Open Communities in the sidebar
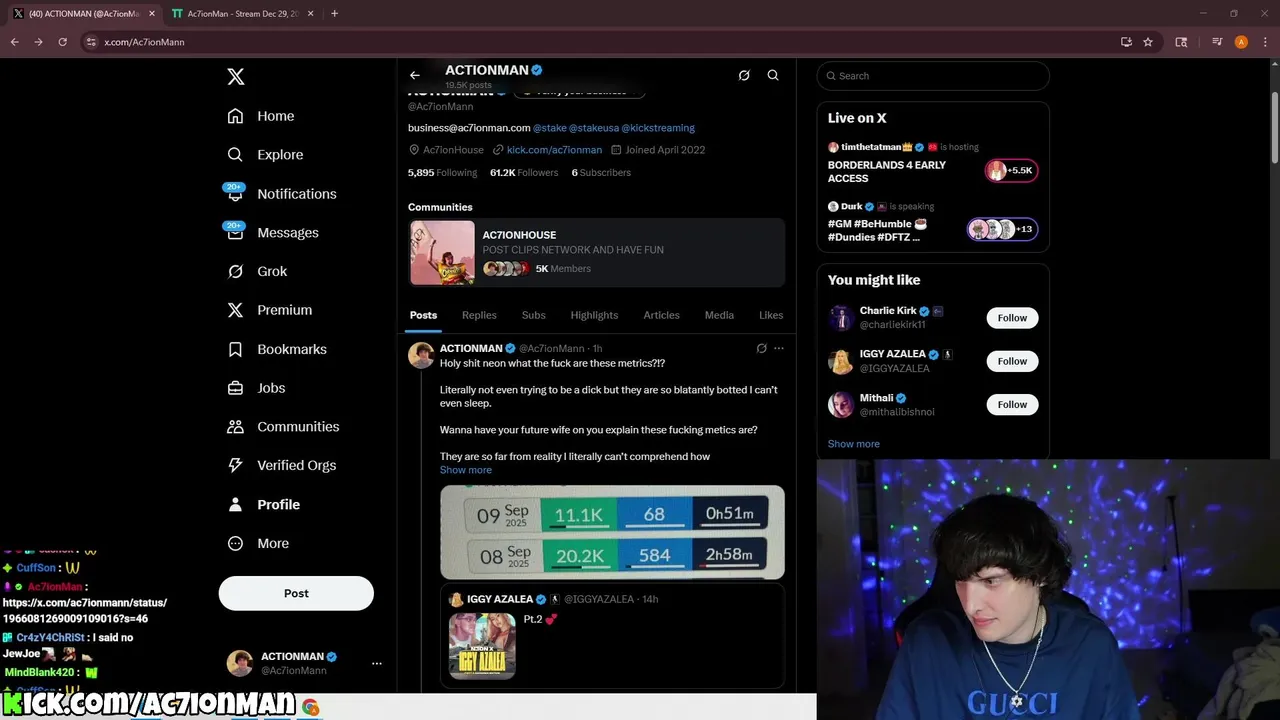 click(x=283, y=426)
